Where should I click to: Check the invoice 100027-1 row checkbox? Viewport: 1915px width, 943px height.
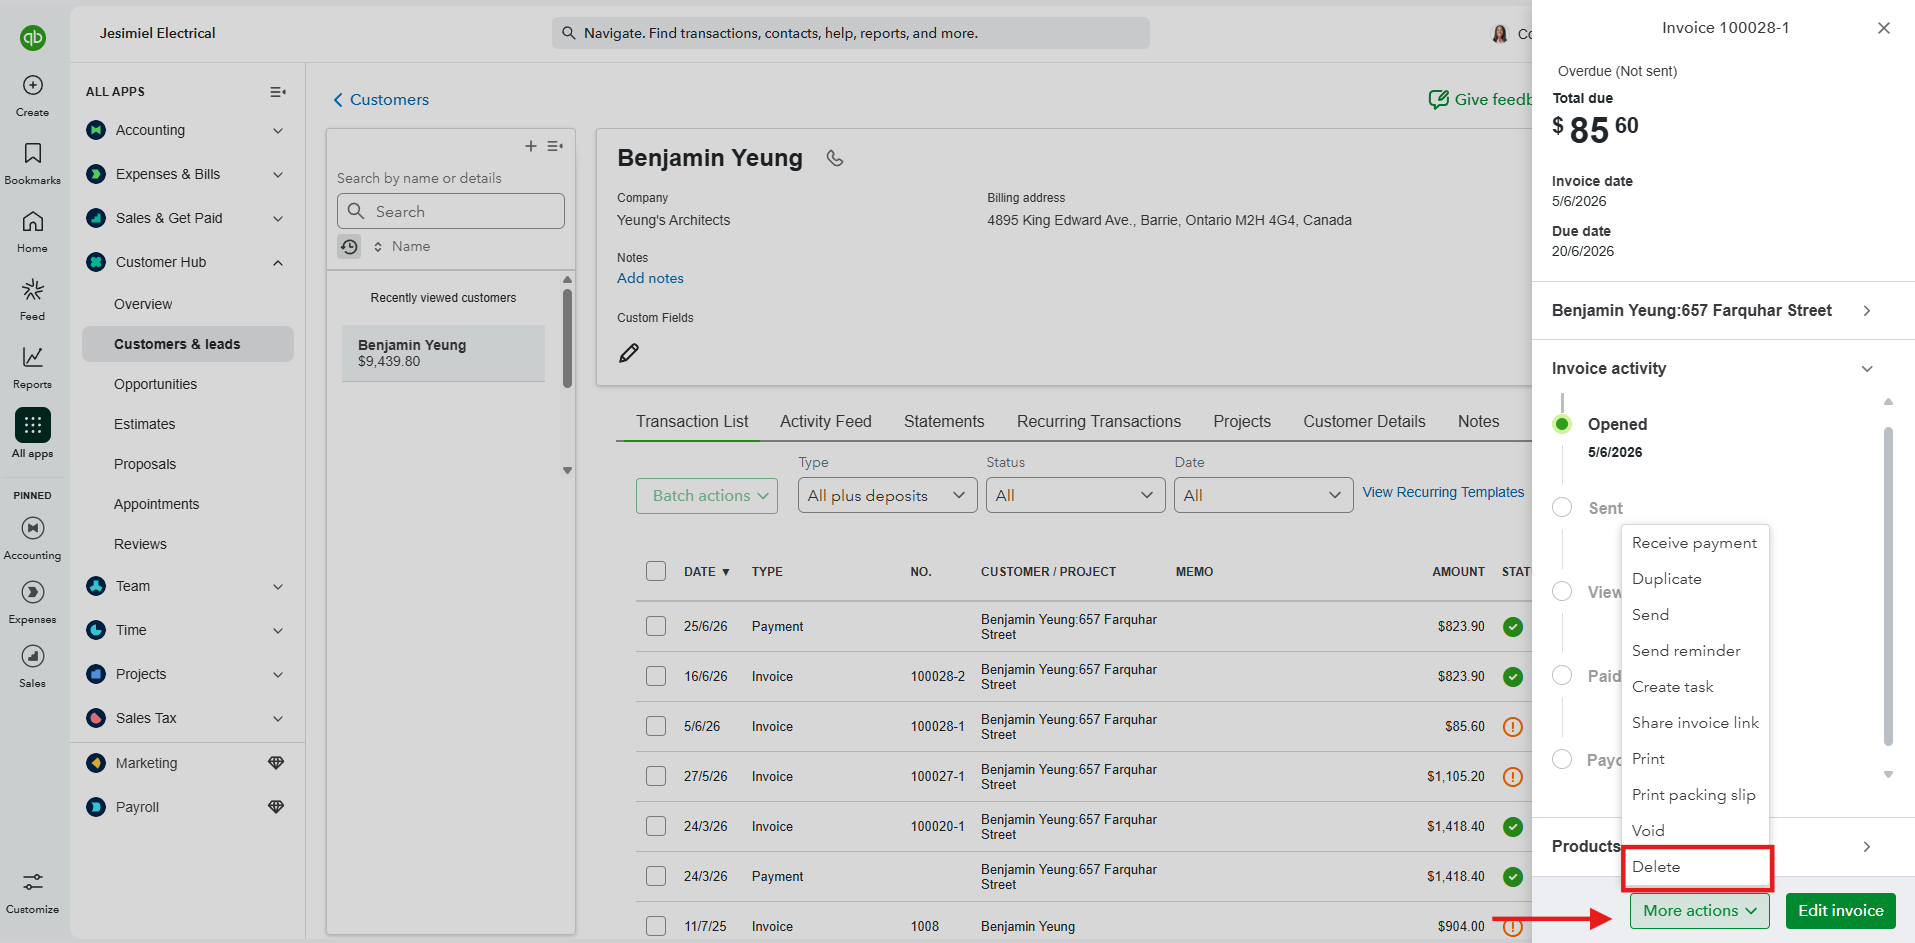tap(656, 776)
